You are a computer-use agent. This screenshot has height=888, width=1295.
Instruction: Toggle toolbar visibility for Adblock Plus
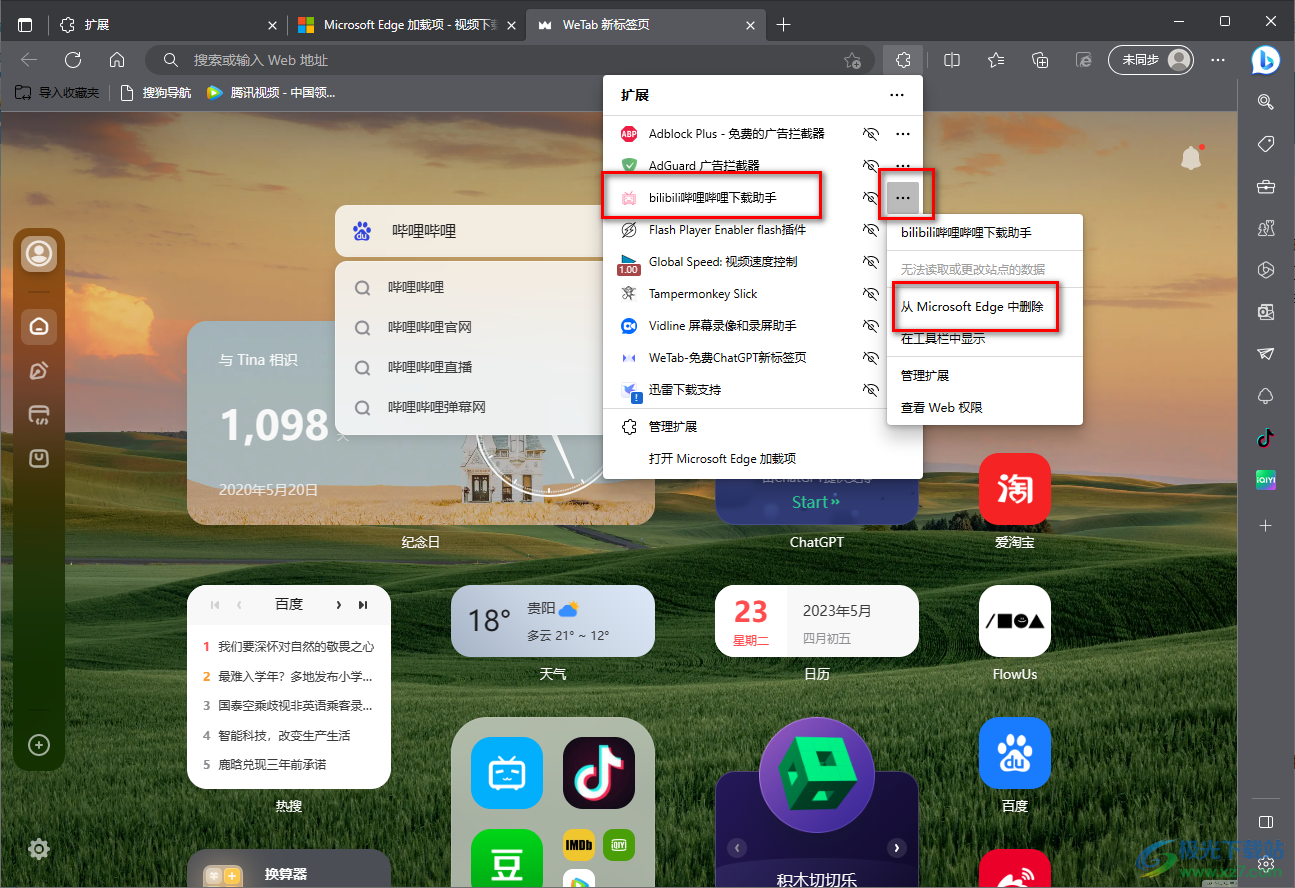tap(871, 133)
